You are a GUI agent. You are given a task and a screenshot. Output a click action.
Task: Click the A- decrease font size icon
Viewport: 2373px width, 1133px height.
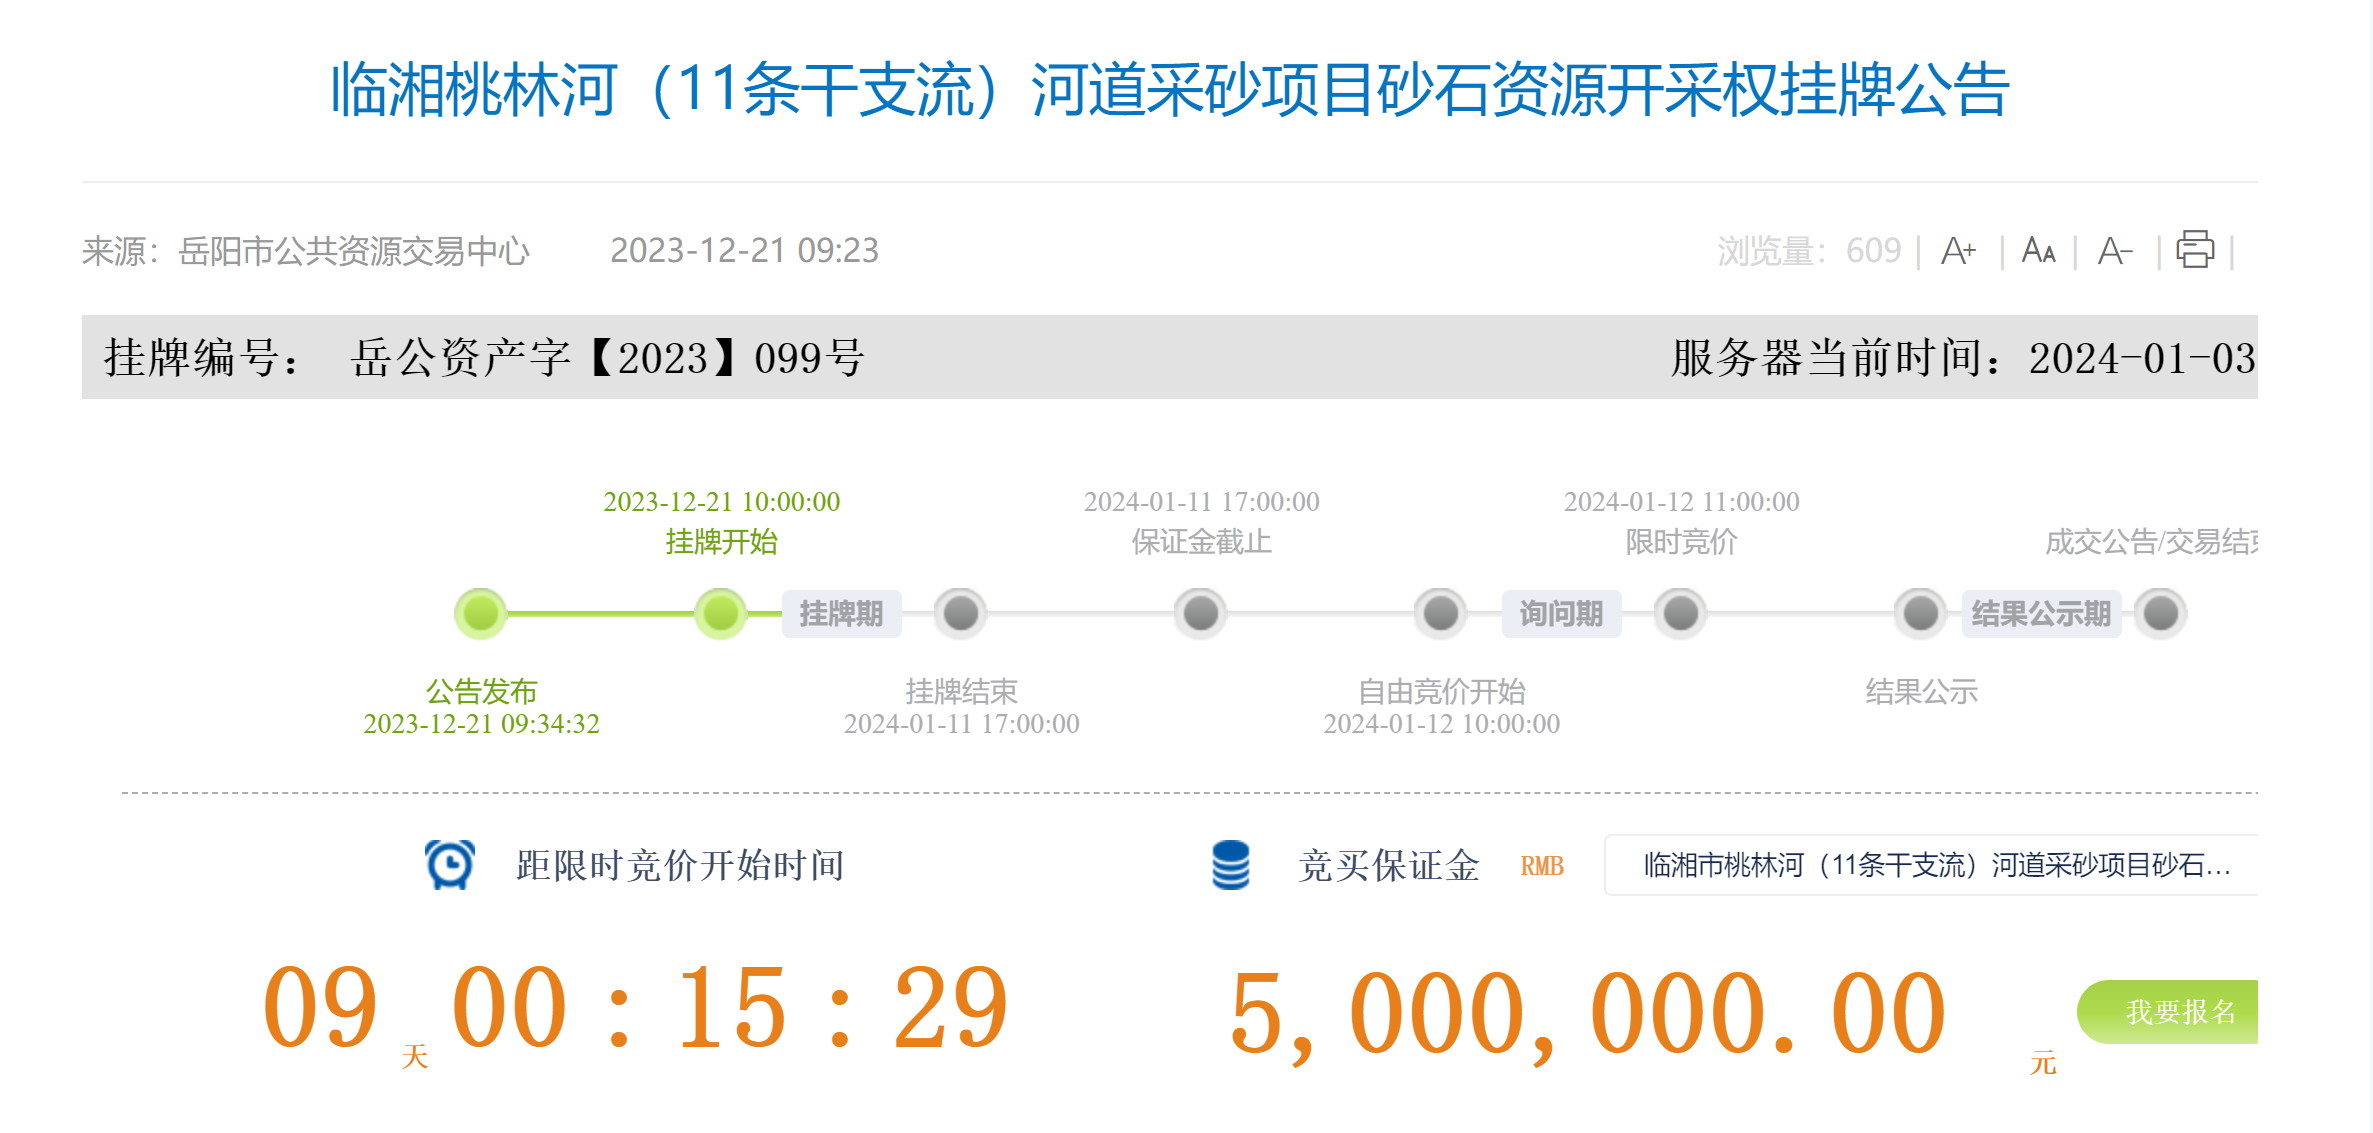coord(2114,250)
